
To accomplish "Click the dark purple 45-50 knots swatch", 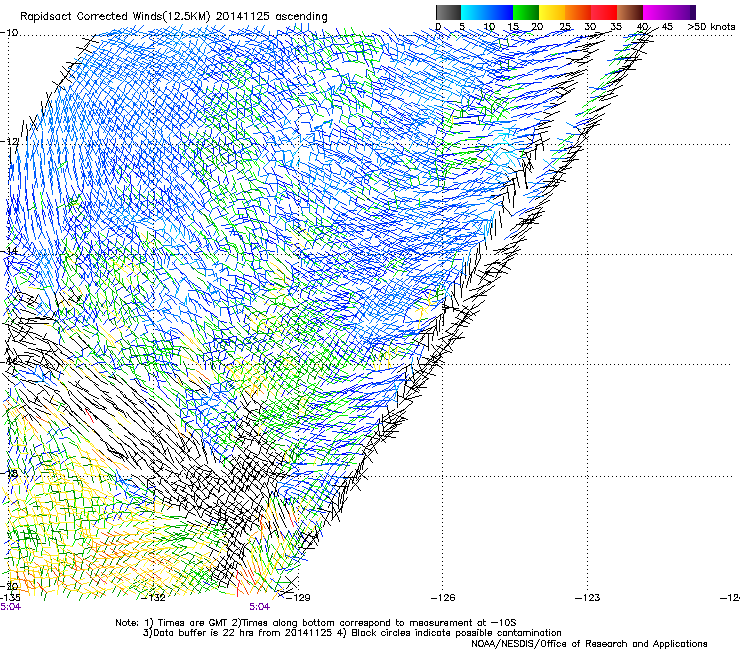I will (x=682, y=12).
